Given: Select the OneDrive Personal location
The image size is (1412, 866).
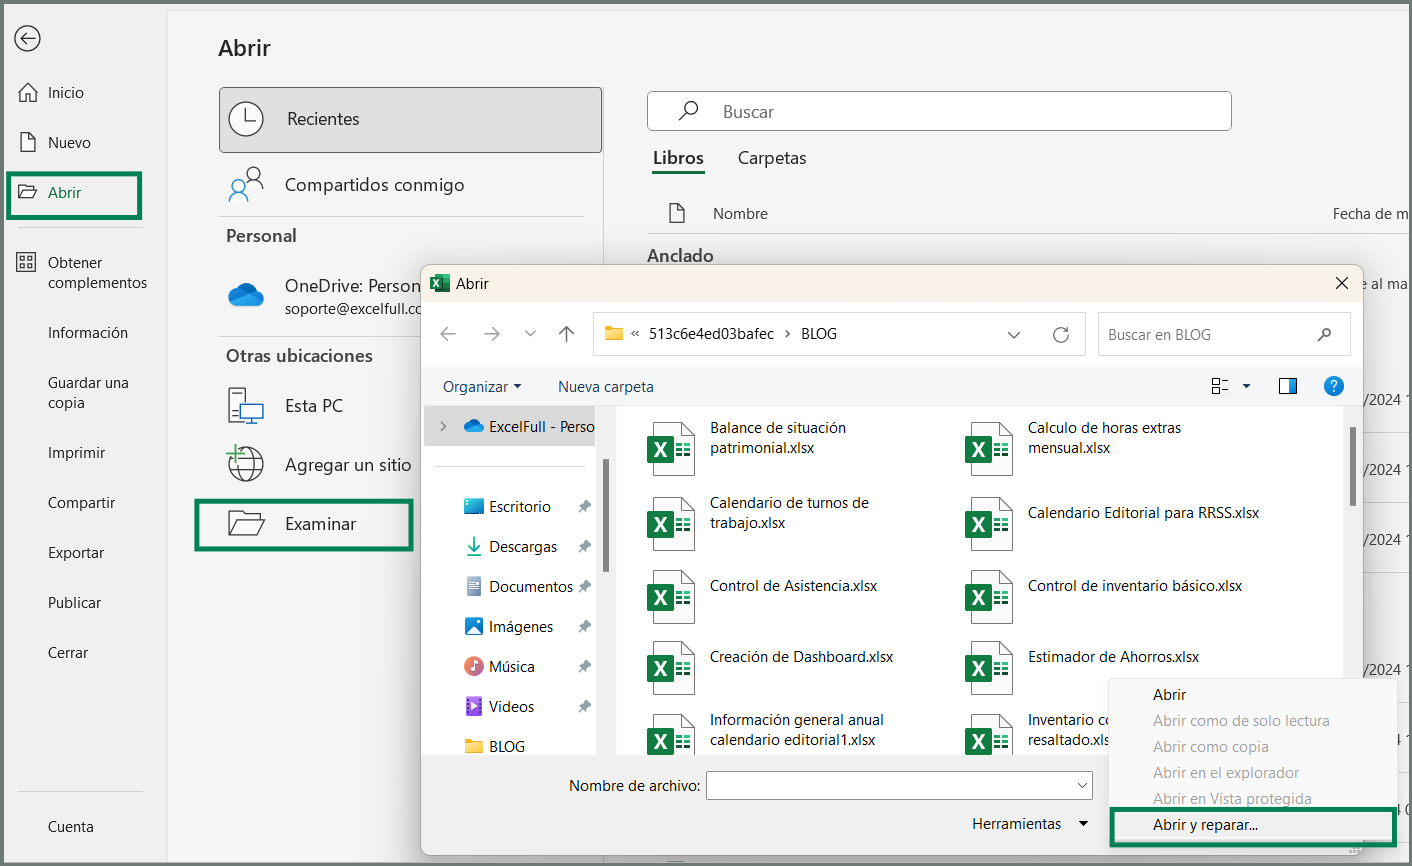Looking at the screenshot, I should (x=322, y=296).
